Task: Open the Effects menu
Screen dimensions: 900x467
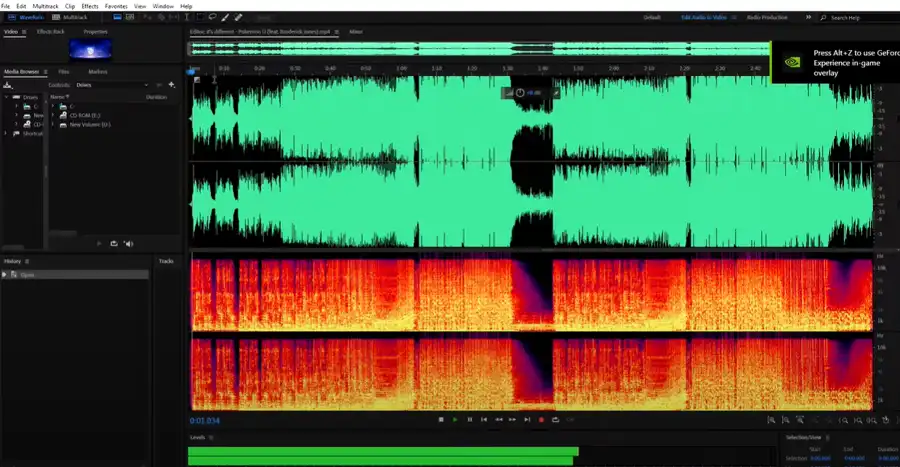Action: coord(90,6)
